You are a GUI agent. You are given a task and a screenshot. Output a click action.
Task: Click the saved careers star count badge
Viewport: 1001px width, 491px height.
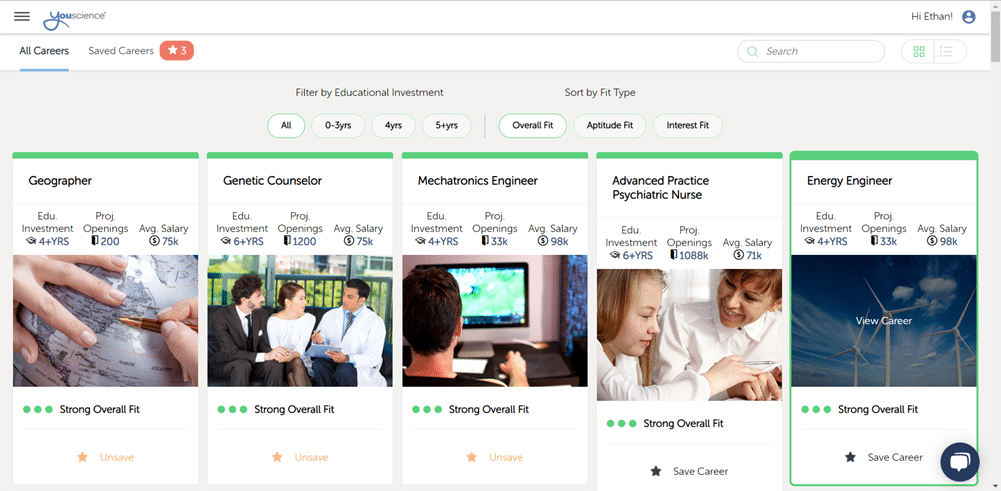coord(177,50)
